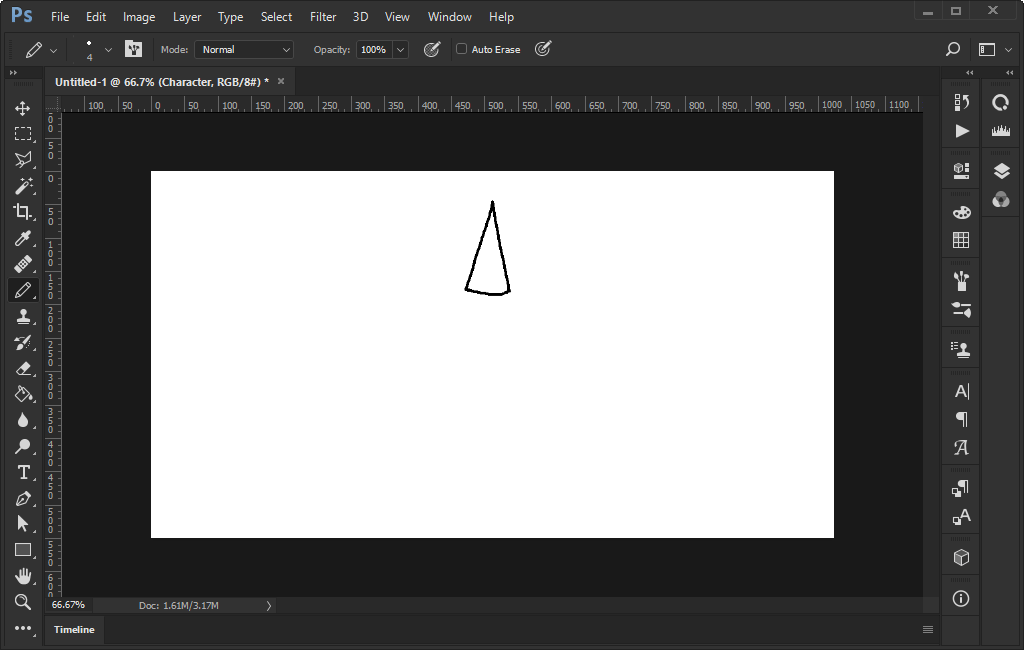Expand the Opacity slider dropdown arrow
Viewport: 1024px width, 650px height.
[x=401, y=49]
